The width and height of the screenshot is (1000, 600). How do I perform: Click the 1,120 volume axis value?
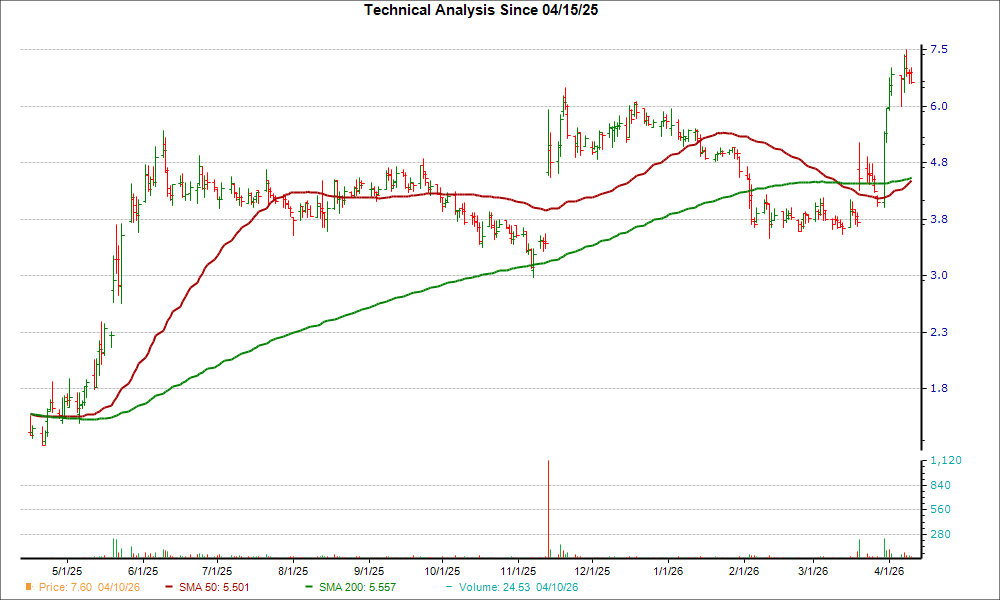(x=948, y=460)
